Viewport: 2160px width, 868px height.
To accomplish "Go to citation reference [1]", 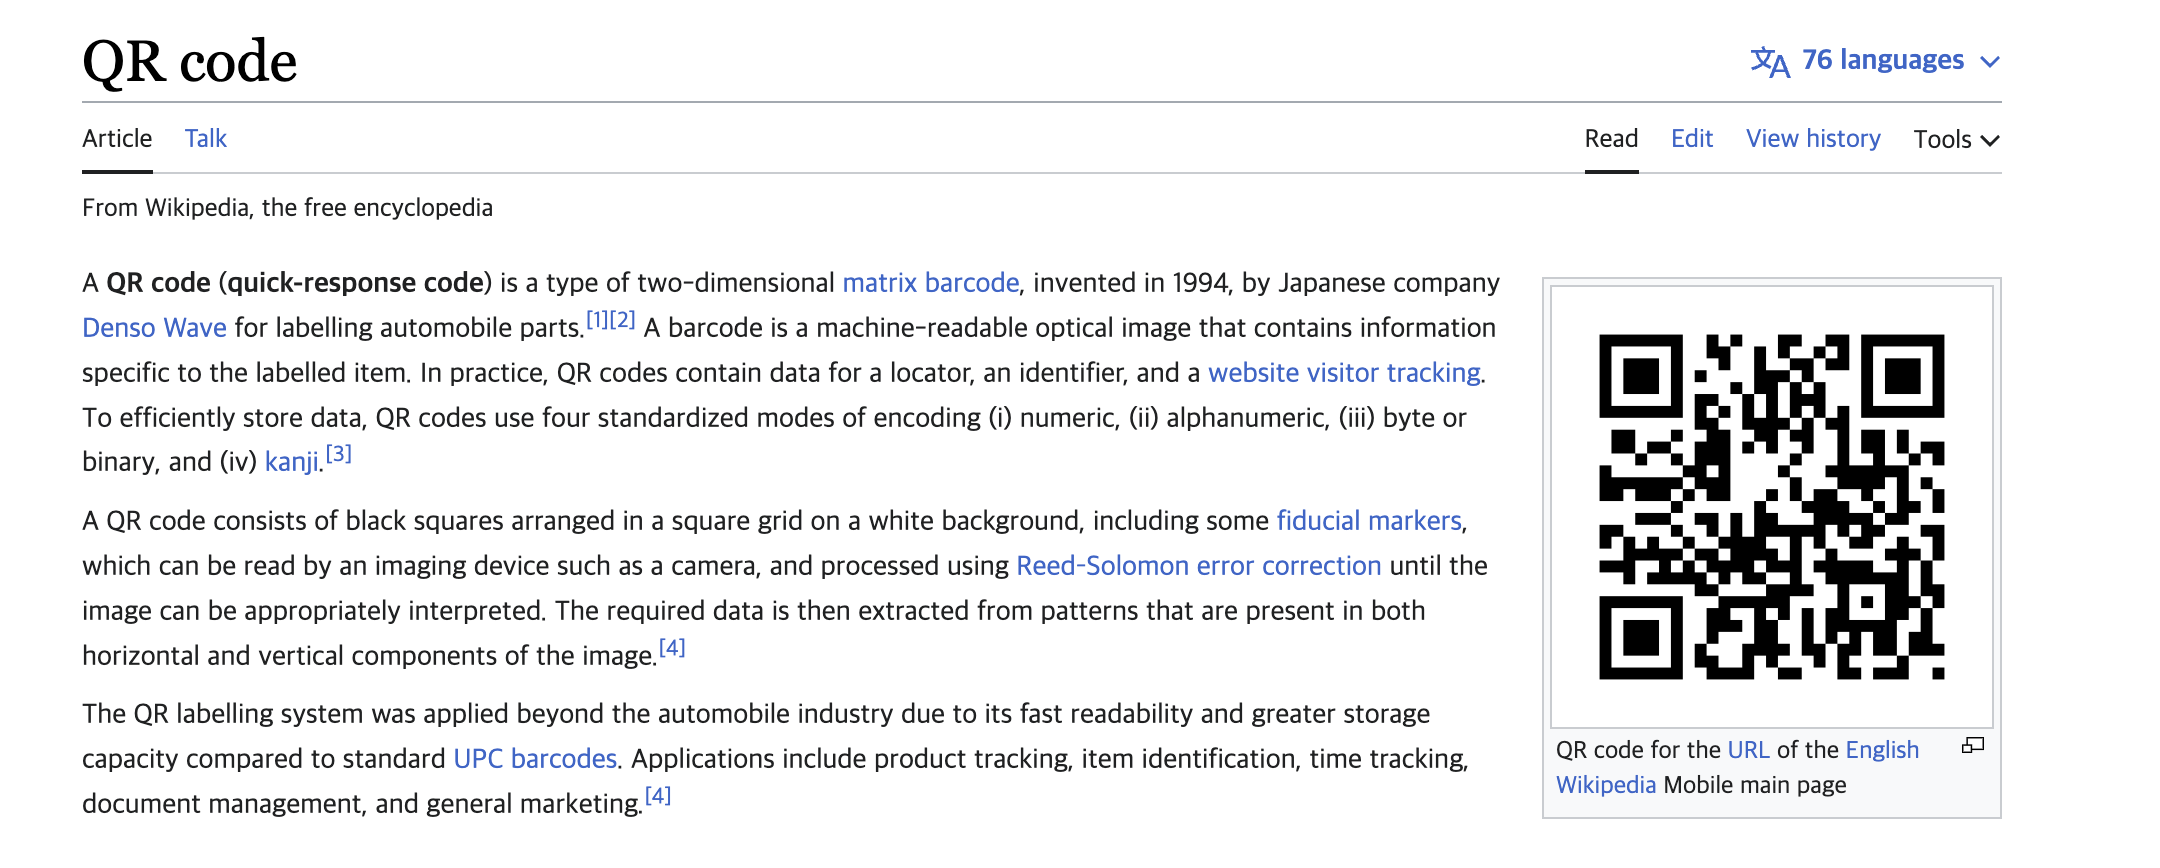I will [x=597, y=320].
